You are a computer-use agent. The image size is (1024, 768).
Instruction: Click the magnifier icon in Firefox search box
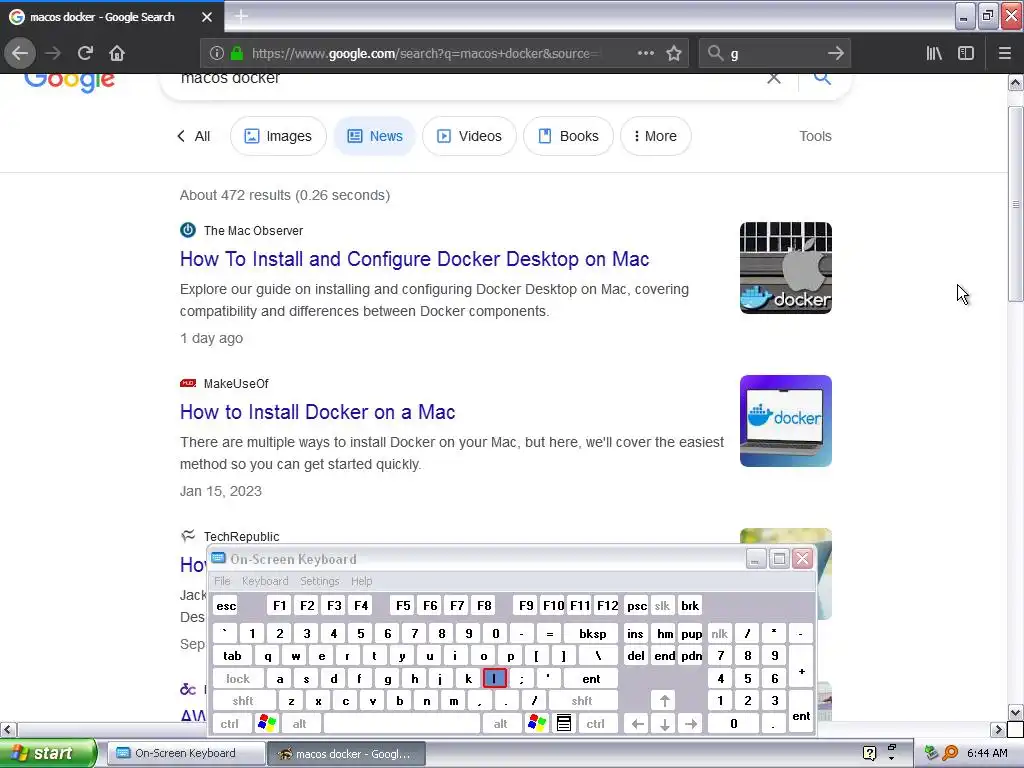[x=716, y=53]
